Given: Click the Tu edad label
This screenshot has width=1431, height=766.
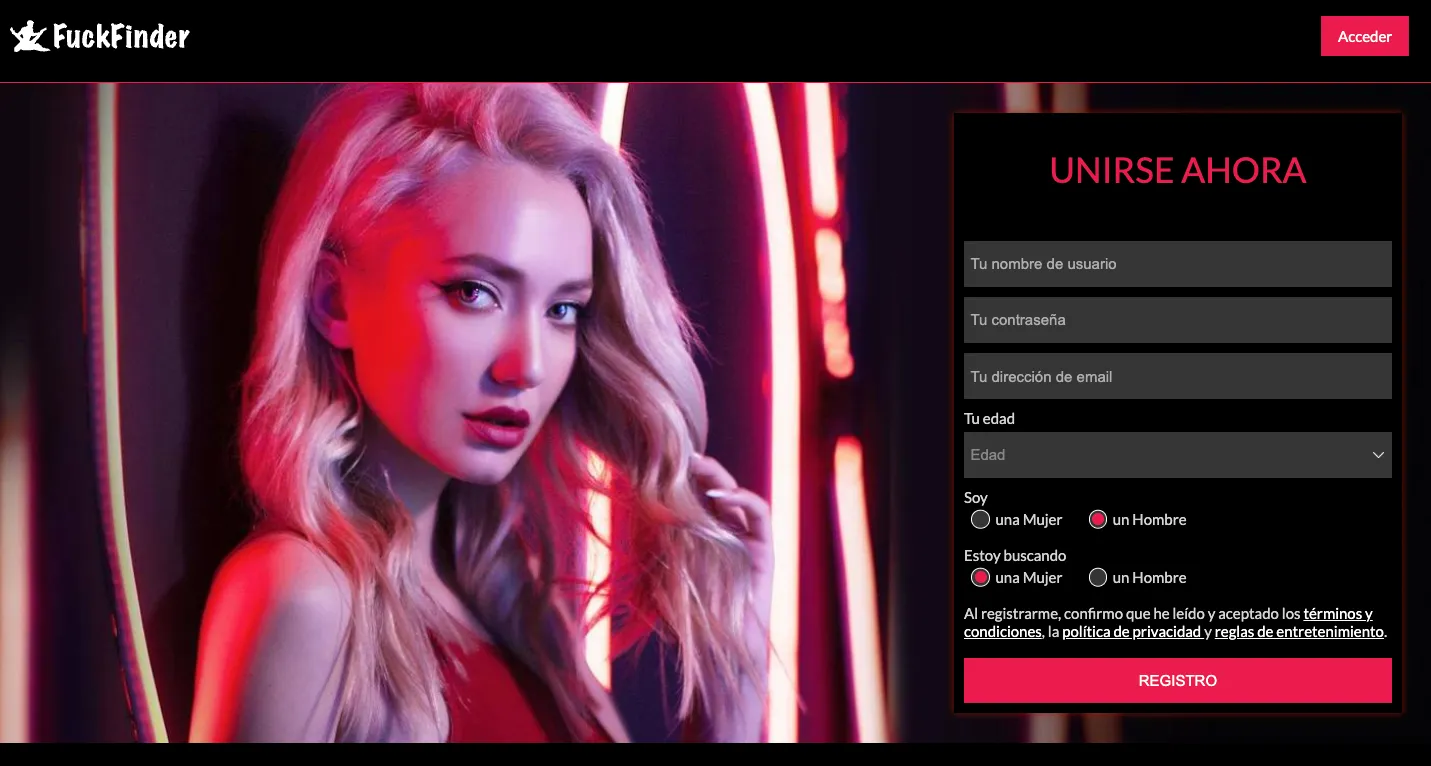Looking at the screenshot, I should [x=989, y=419].
